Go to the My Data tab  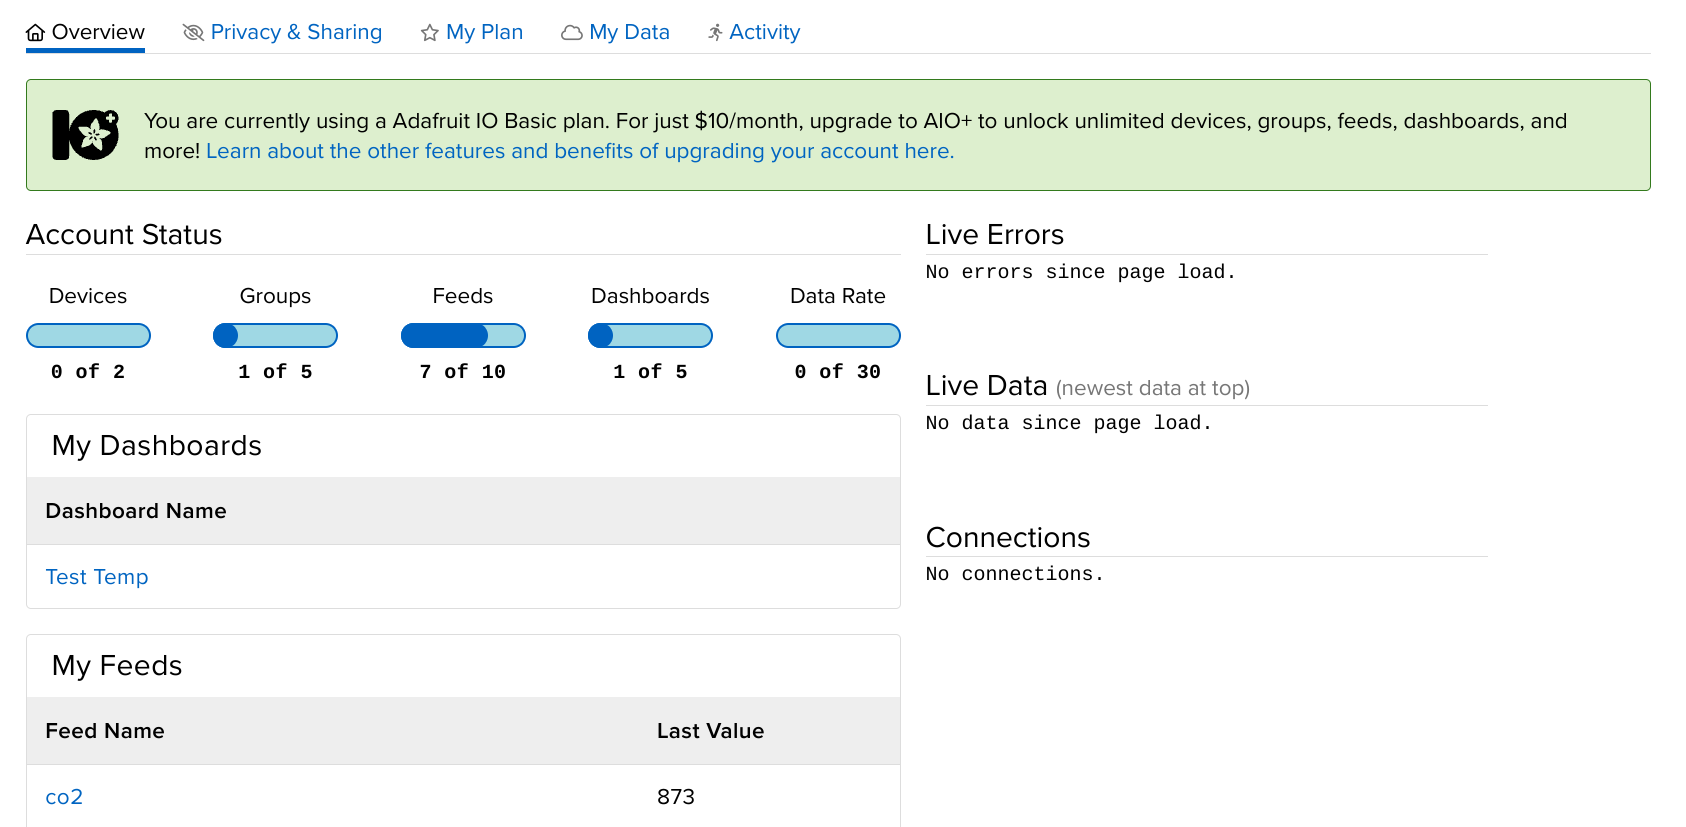pos(629,32)
